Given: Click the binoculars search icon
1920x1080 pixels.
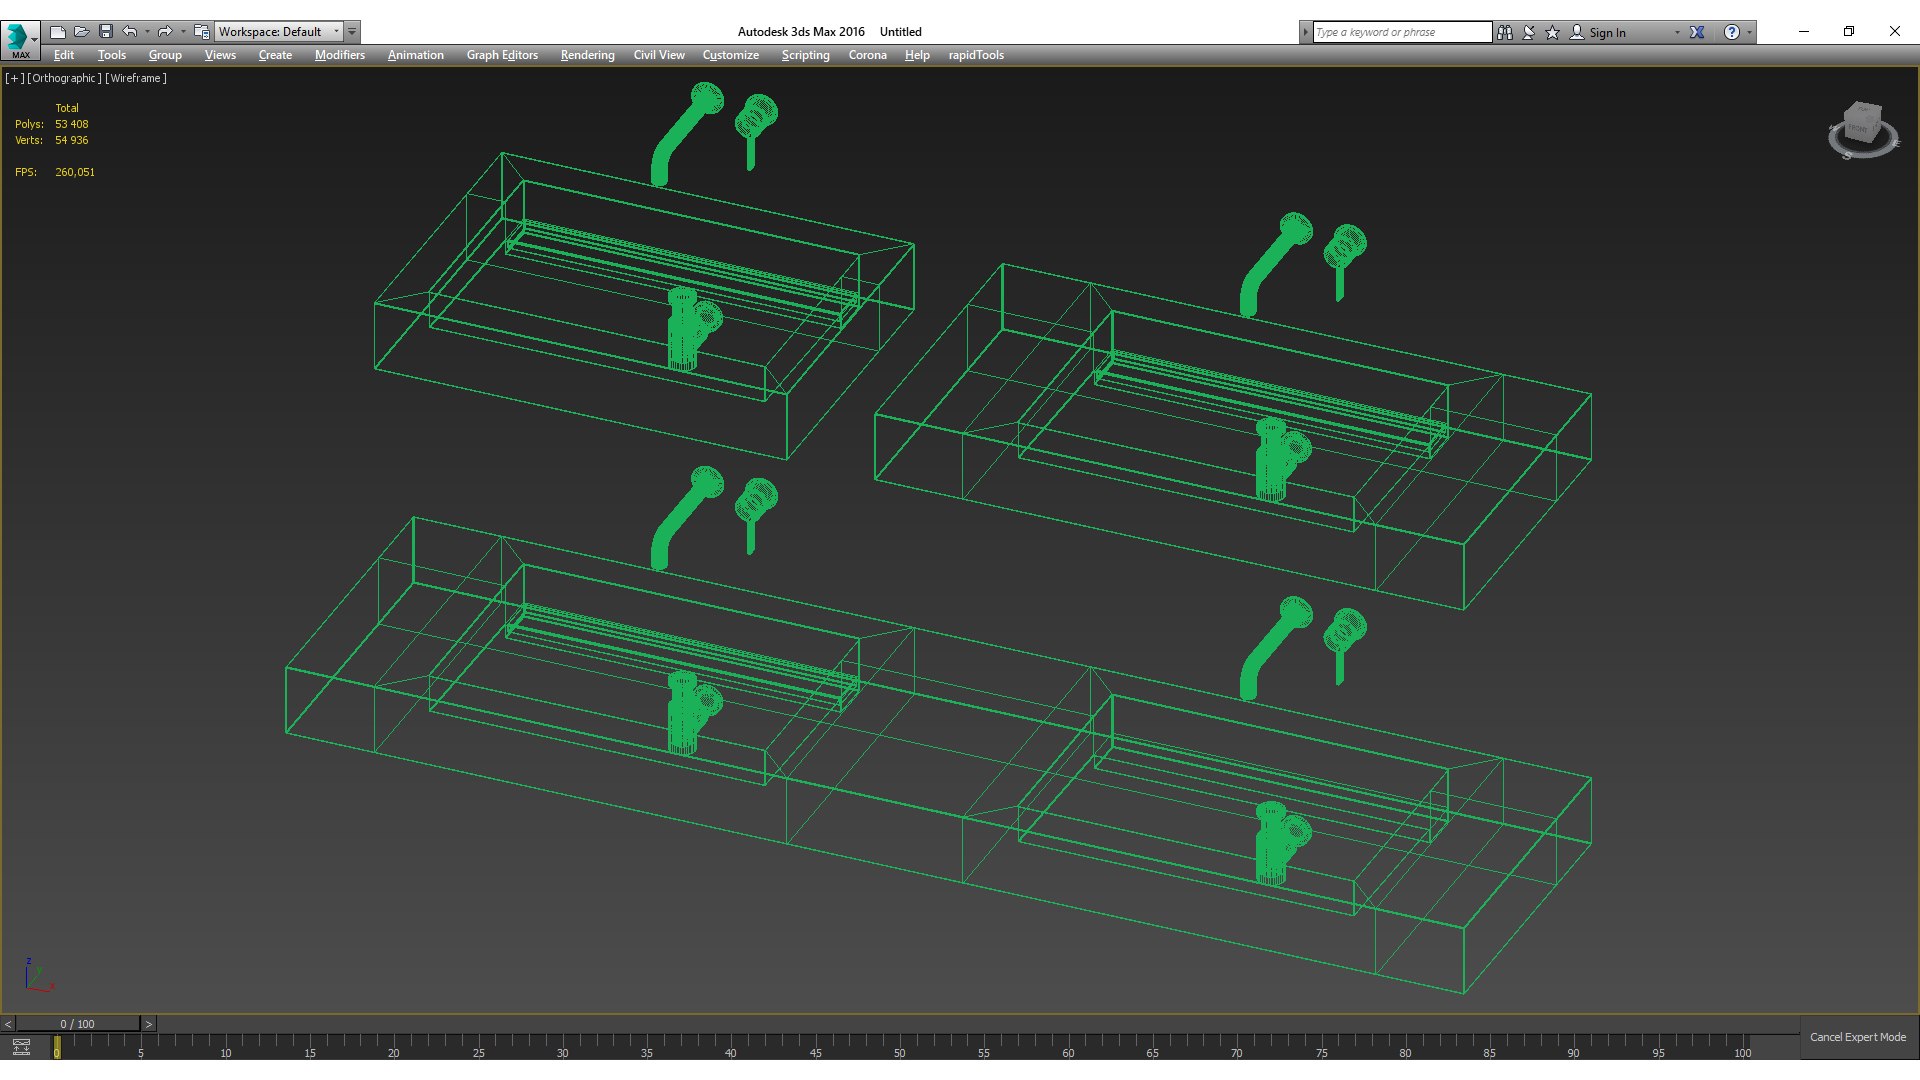Looking at the screenshot, I should [x=1504, y=32].
